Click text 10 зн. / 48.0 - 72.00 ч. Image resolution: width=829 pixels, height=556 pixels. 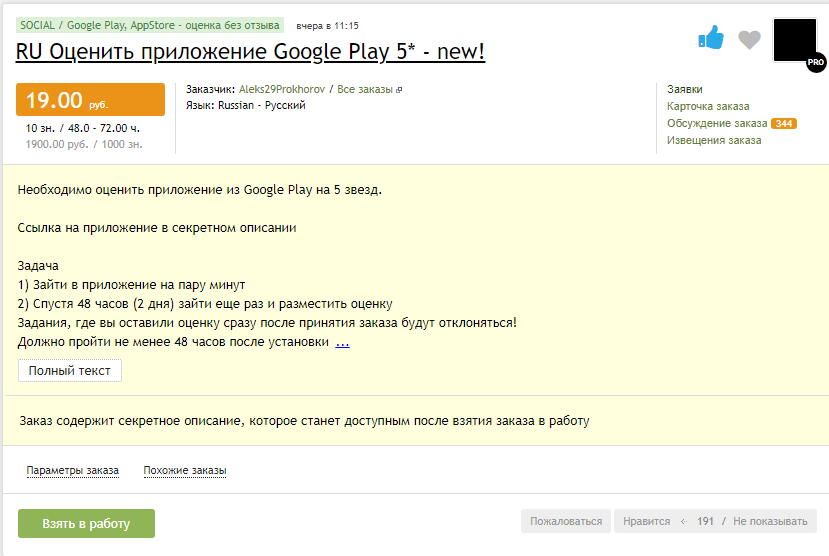83,128
